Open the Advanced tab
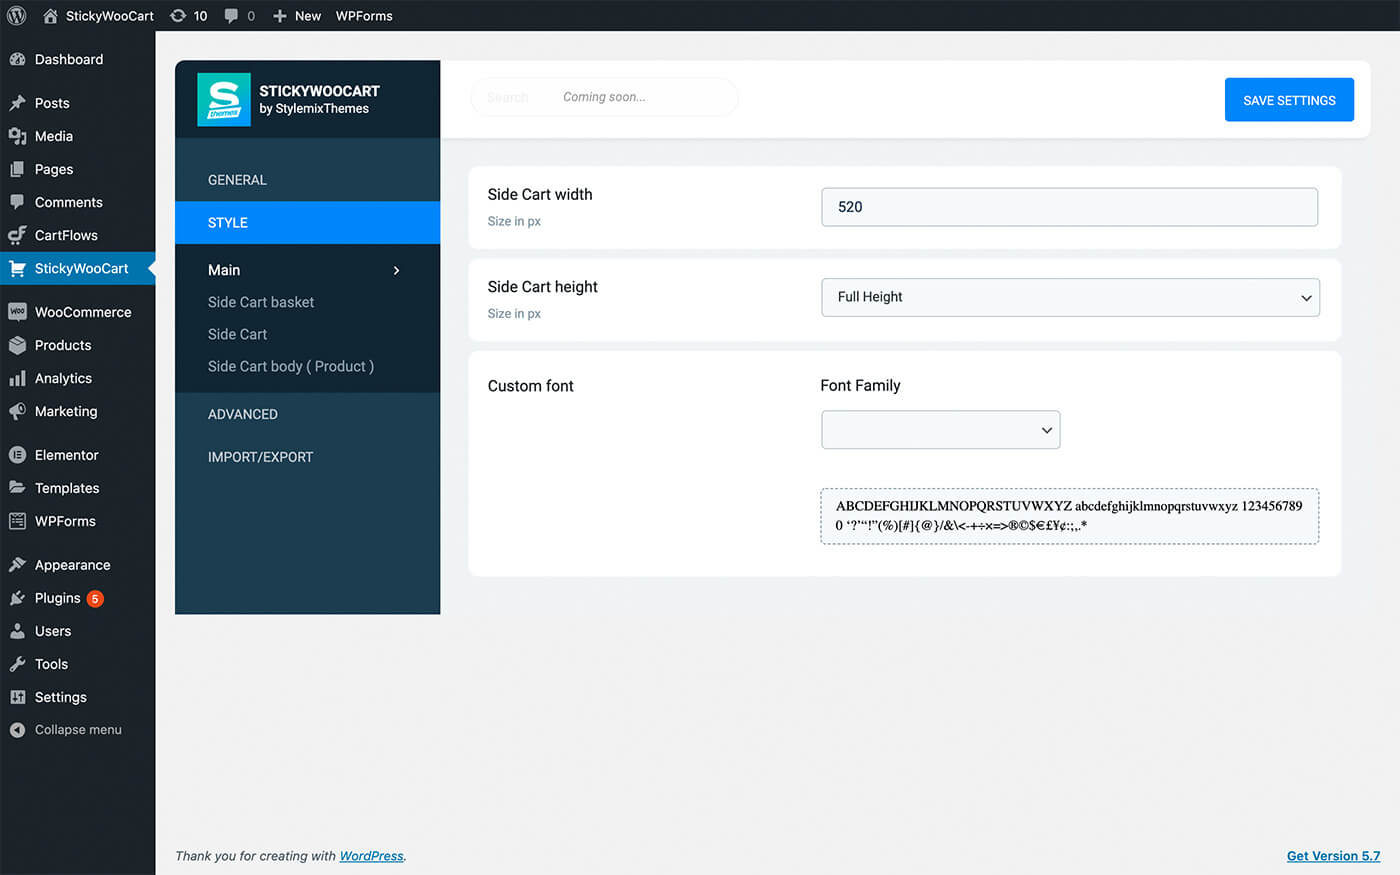 [307, 414]
